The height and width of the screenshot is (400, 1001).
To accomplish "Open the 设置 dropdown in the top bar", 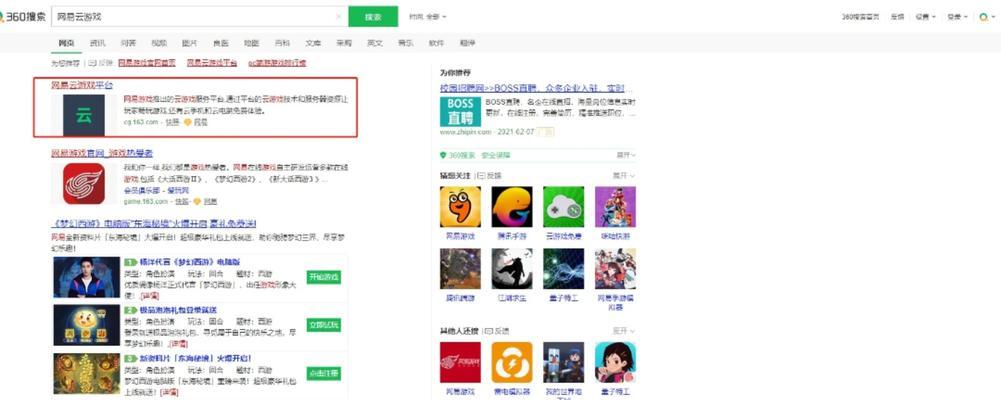I will pos(925,17).
